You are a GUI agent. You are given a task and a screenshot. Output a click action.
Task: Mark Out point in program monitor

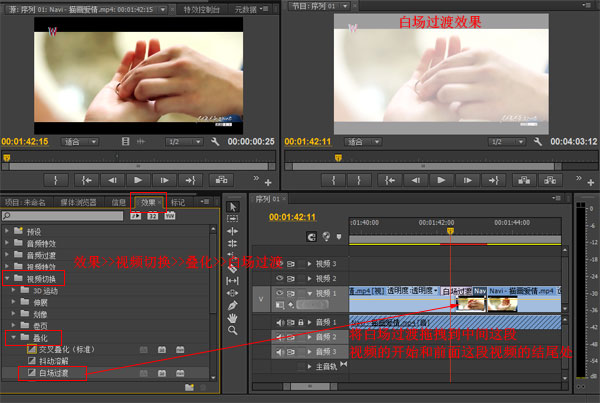coord(359,180)
